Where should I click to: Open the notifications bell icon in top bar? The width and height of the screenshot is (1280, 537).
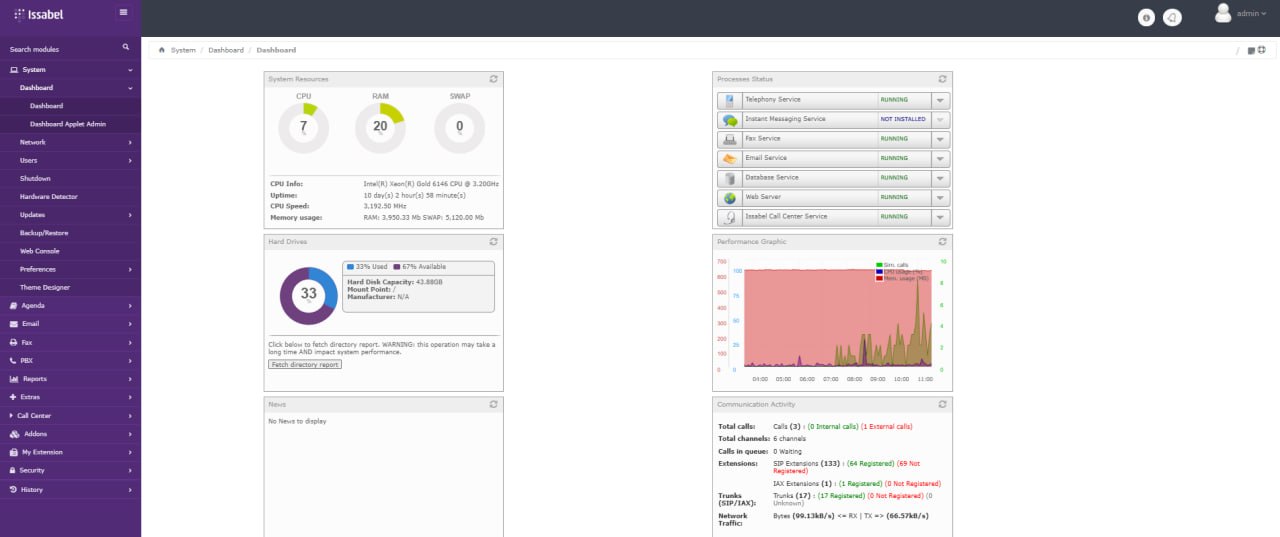point(1173,17)
